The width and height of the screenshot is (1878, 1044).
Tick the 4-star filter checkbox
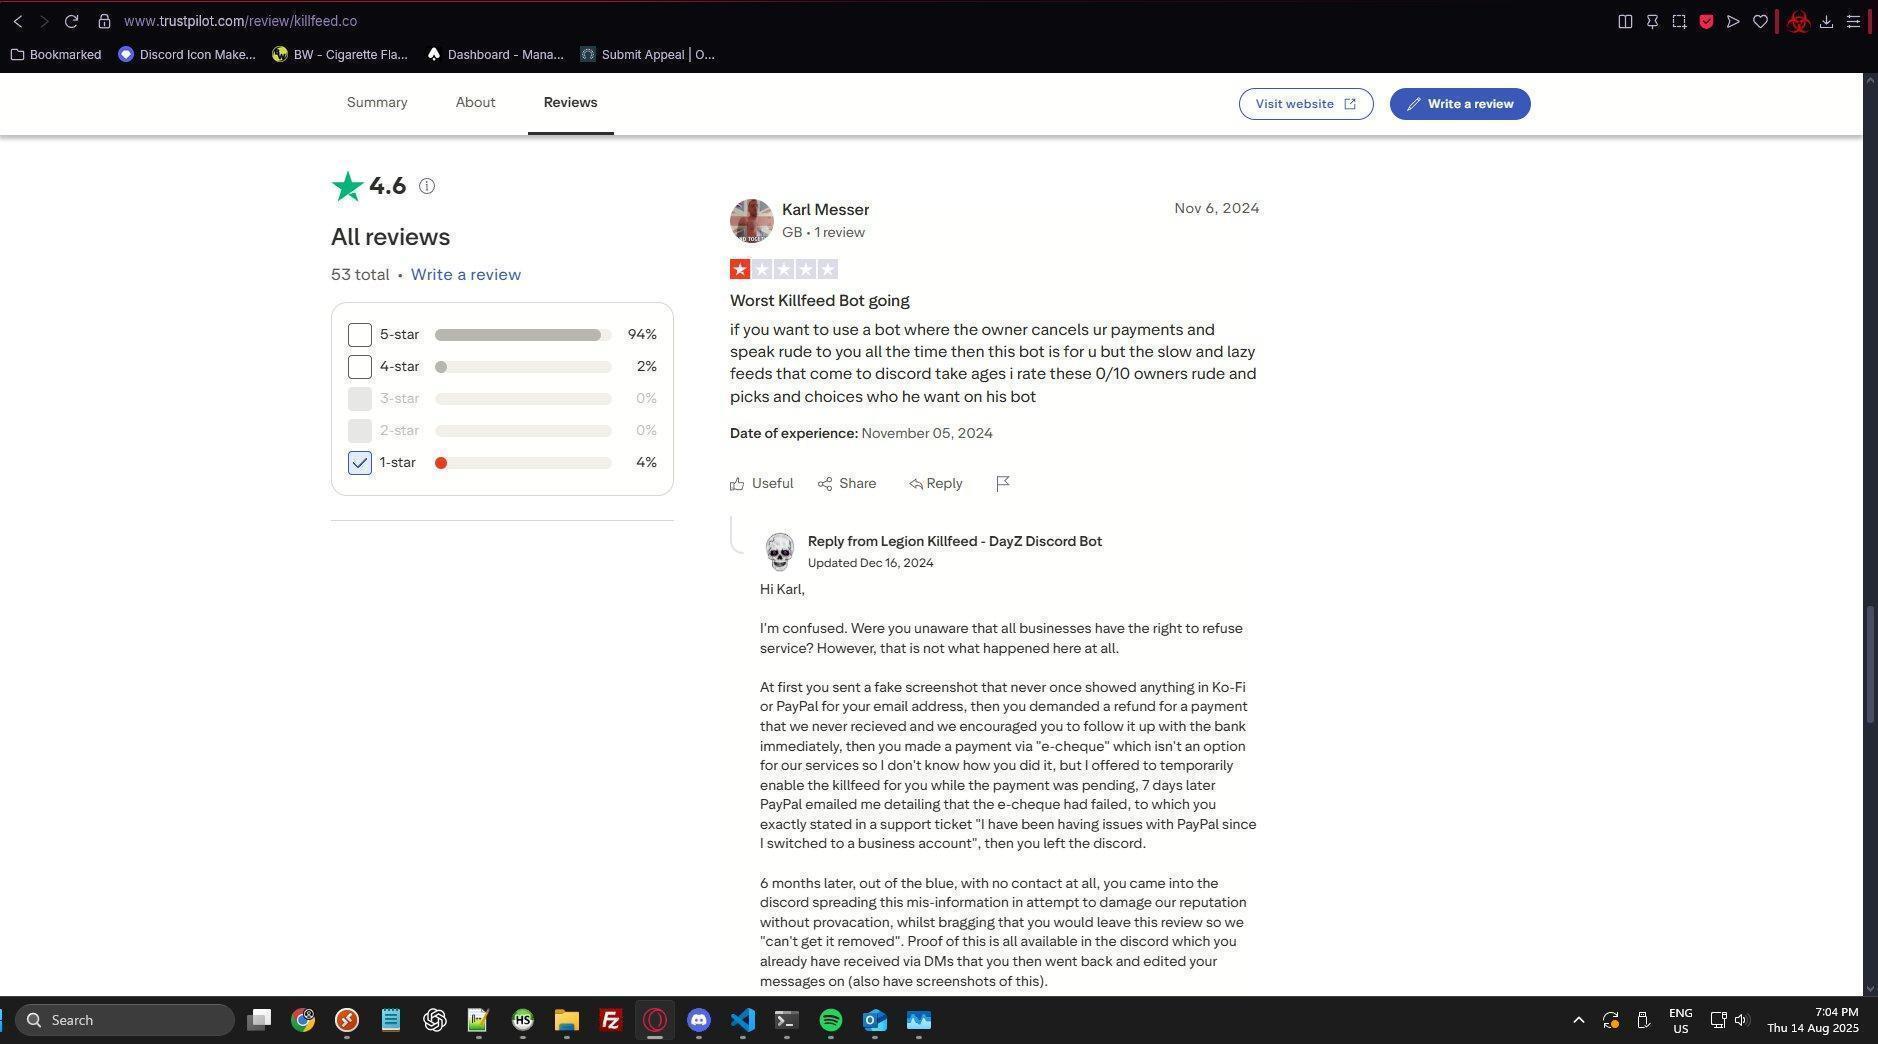click(x=360, y=367)
